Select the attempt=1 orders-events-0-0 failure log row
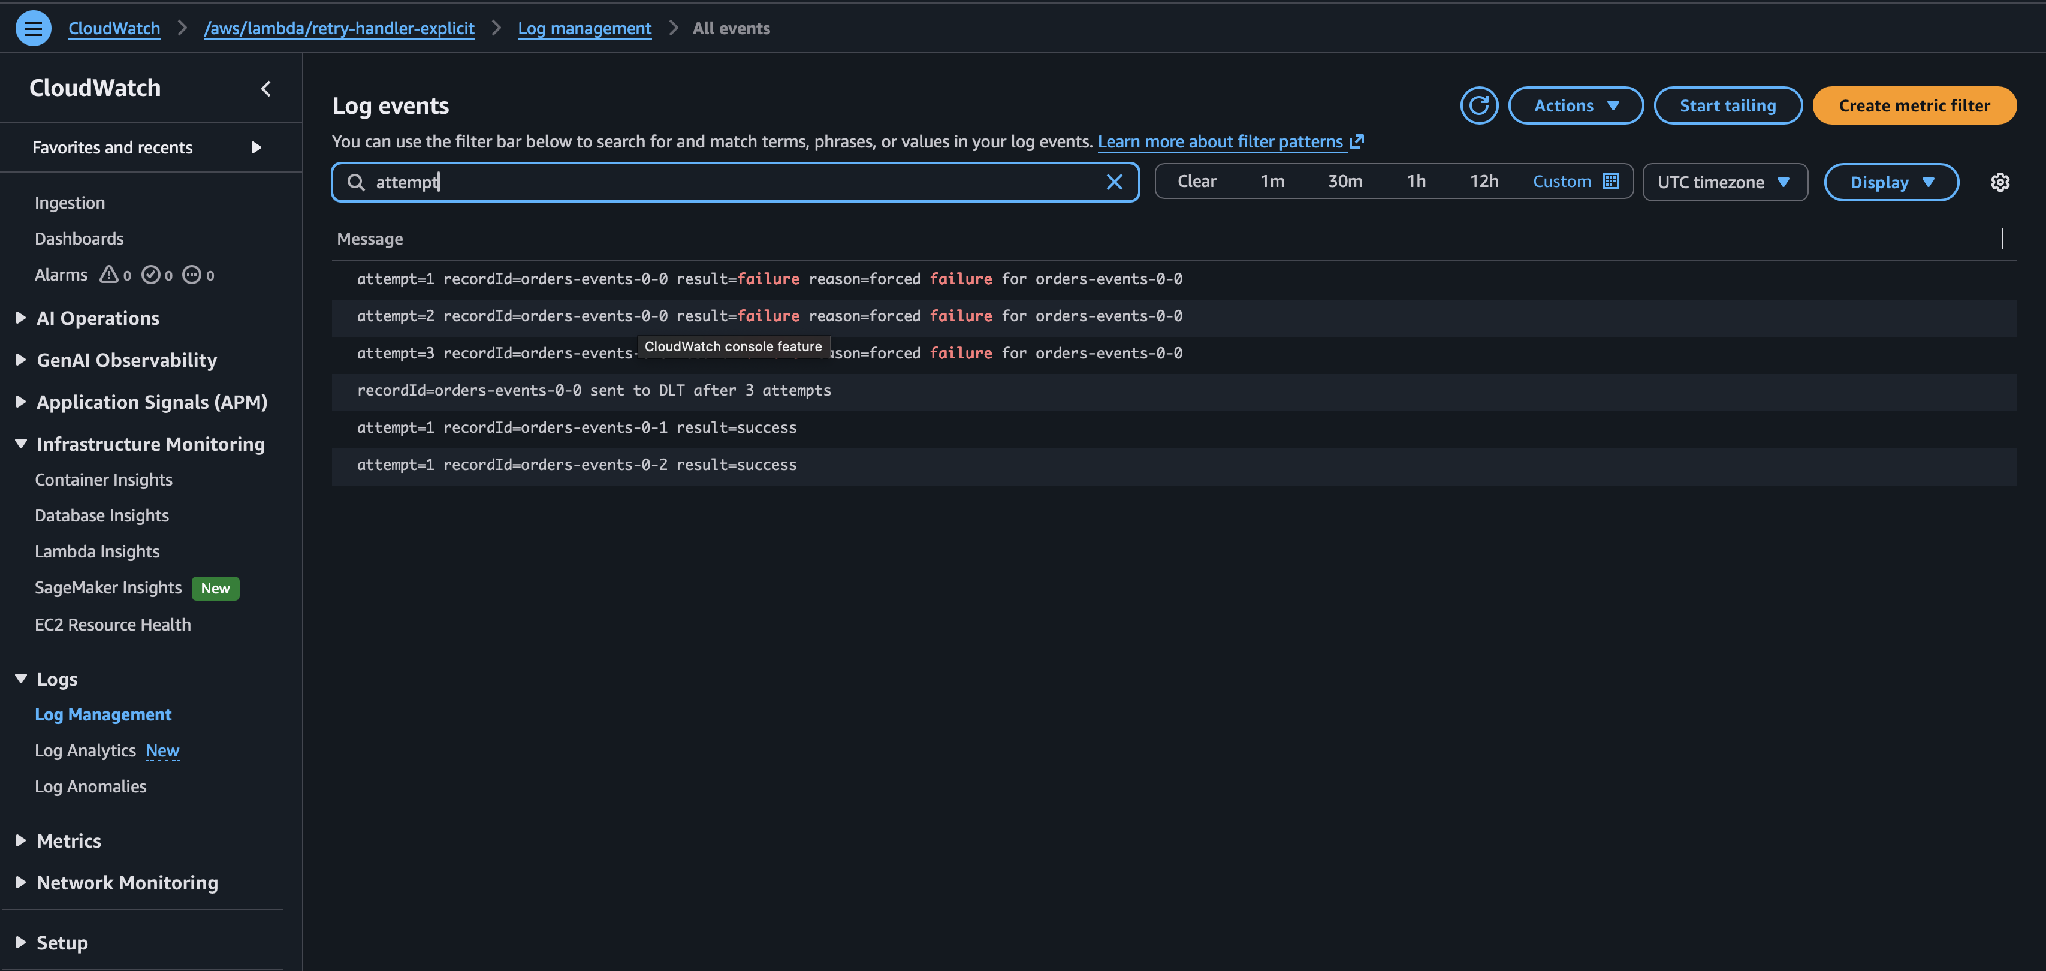Viewport: 2046px width, 971px height. [x=1174, y=279]
